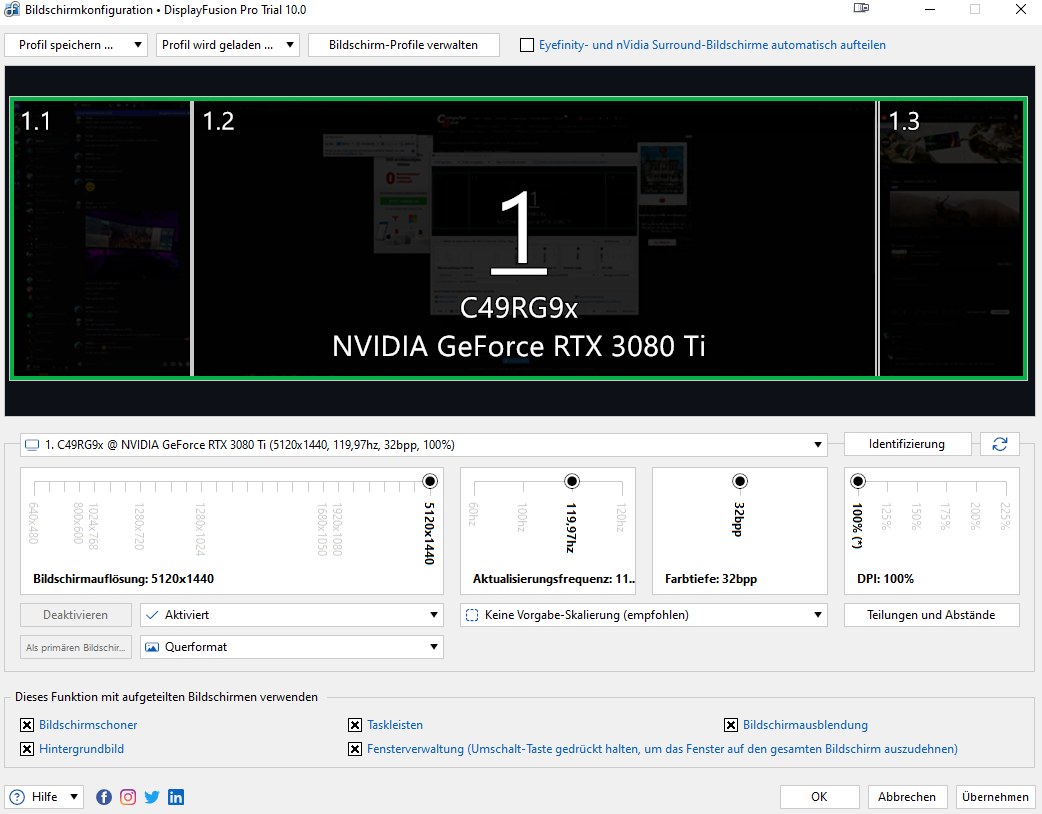Toggle Eyefinity and nVidia Surround auto-split checkbox
This screenshot has height=814, width=1042.
pyautogui.click(x=526, y=45)
